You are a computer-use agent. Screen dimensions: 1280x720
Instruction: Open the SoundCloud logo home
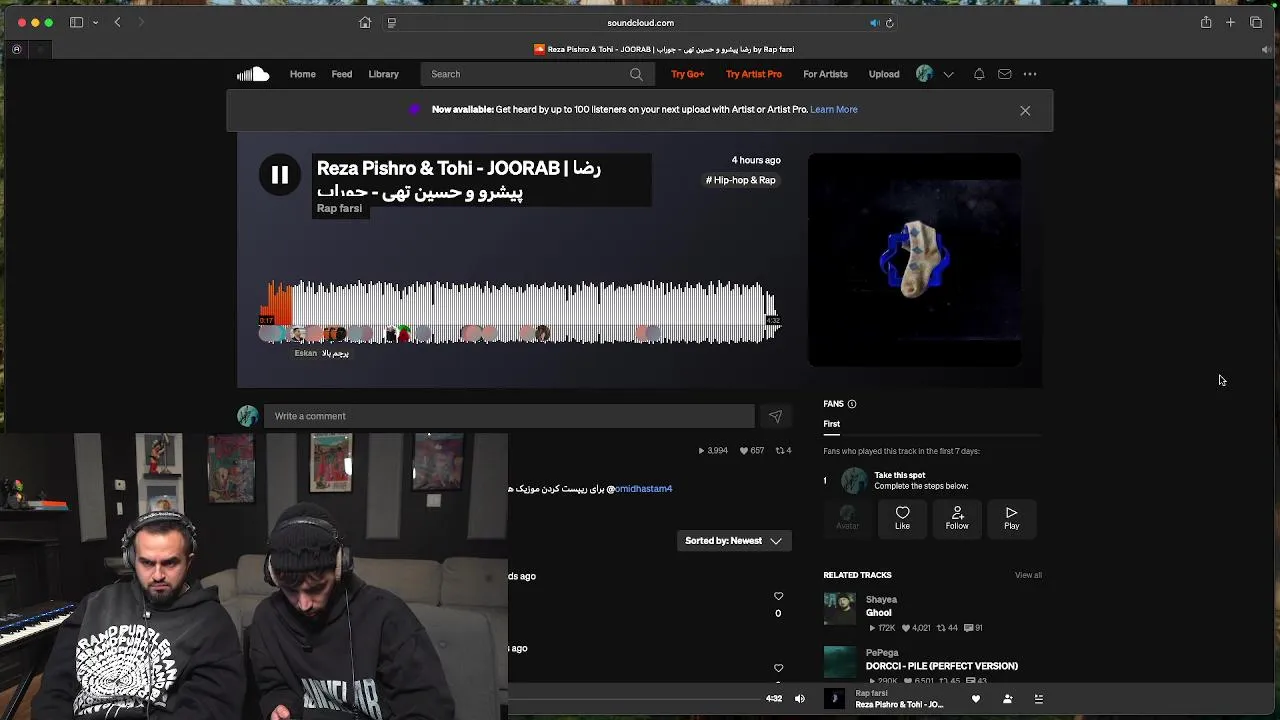point(253,74)
